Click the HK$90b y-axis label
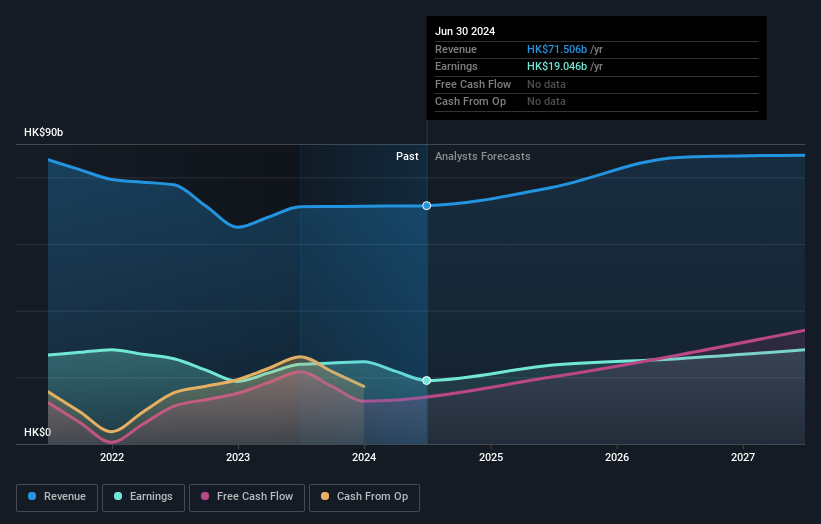The width and height of the screenshot is (821, 524). 43,132
